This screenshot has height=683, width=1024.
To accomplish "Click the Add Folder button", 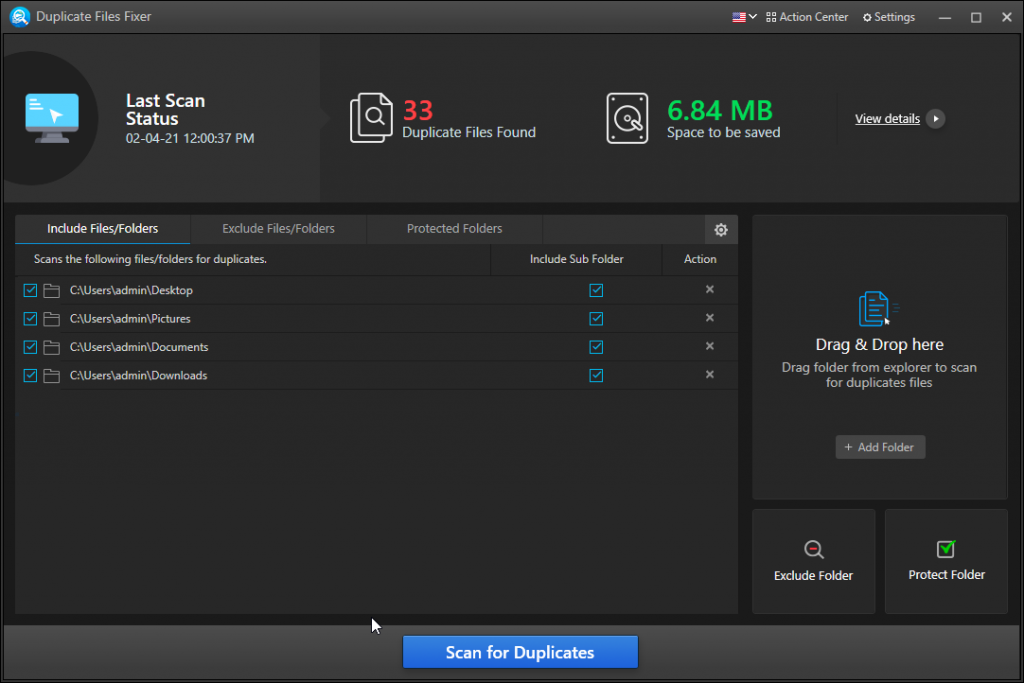I will (x=880, y=447).
